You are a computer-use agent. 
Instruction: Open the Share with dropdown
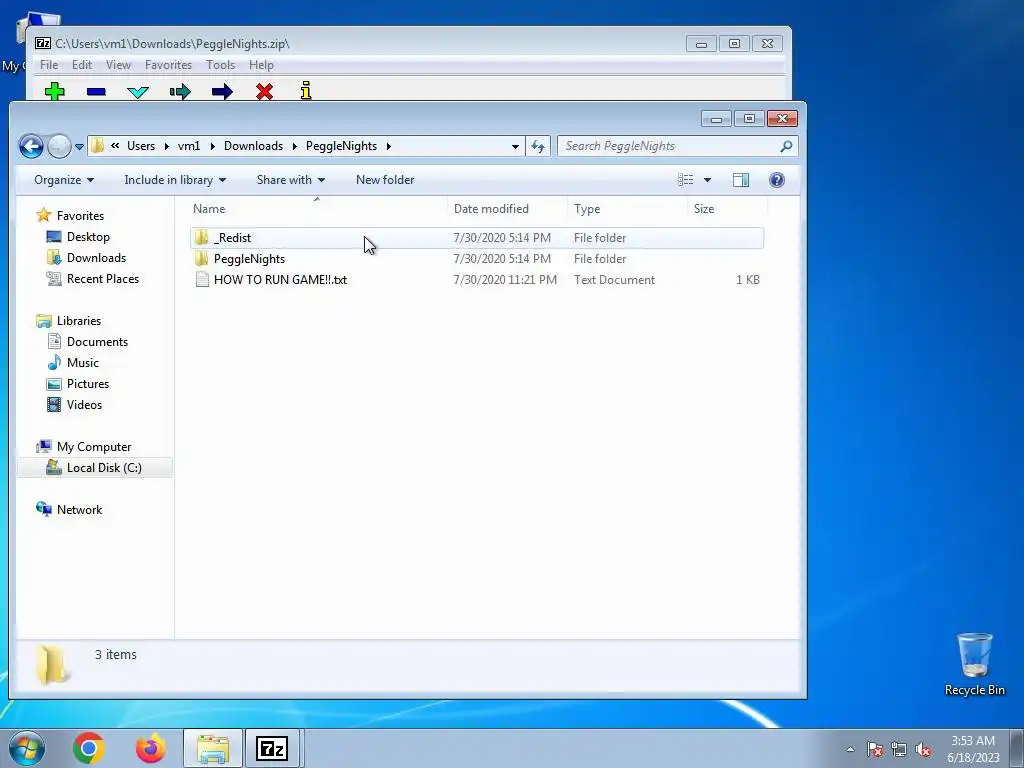point(291,180)
